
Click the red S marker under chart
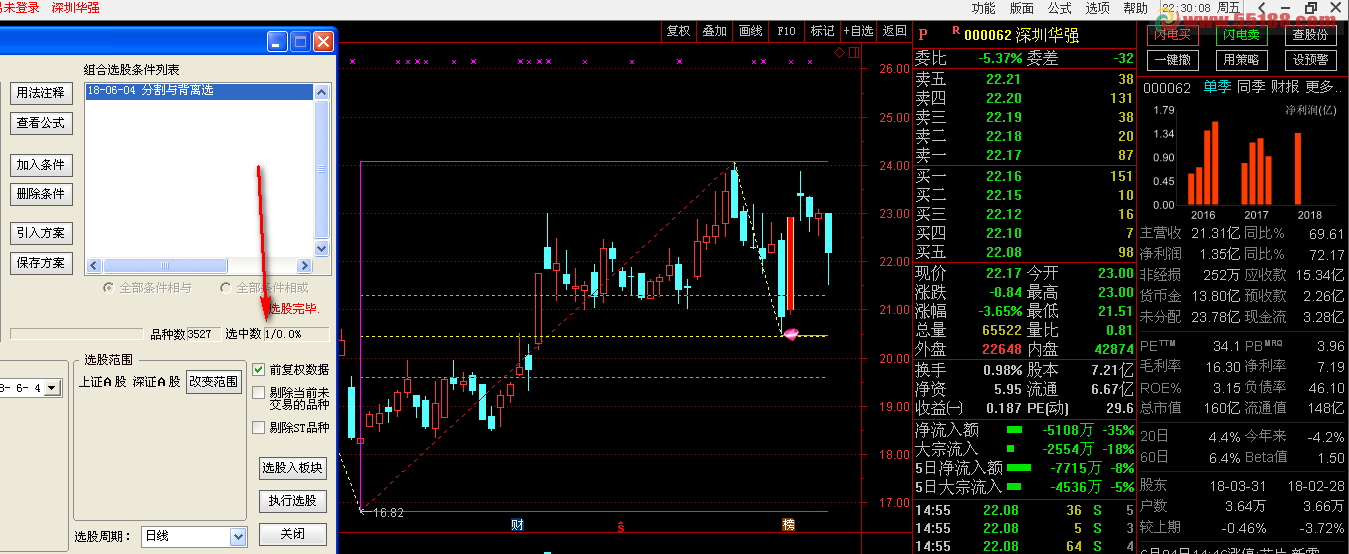621,525
